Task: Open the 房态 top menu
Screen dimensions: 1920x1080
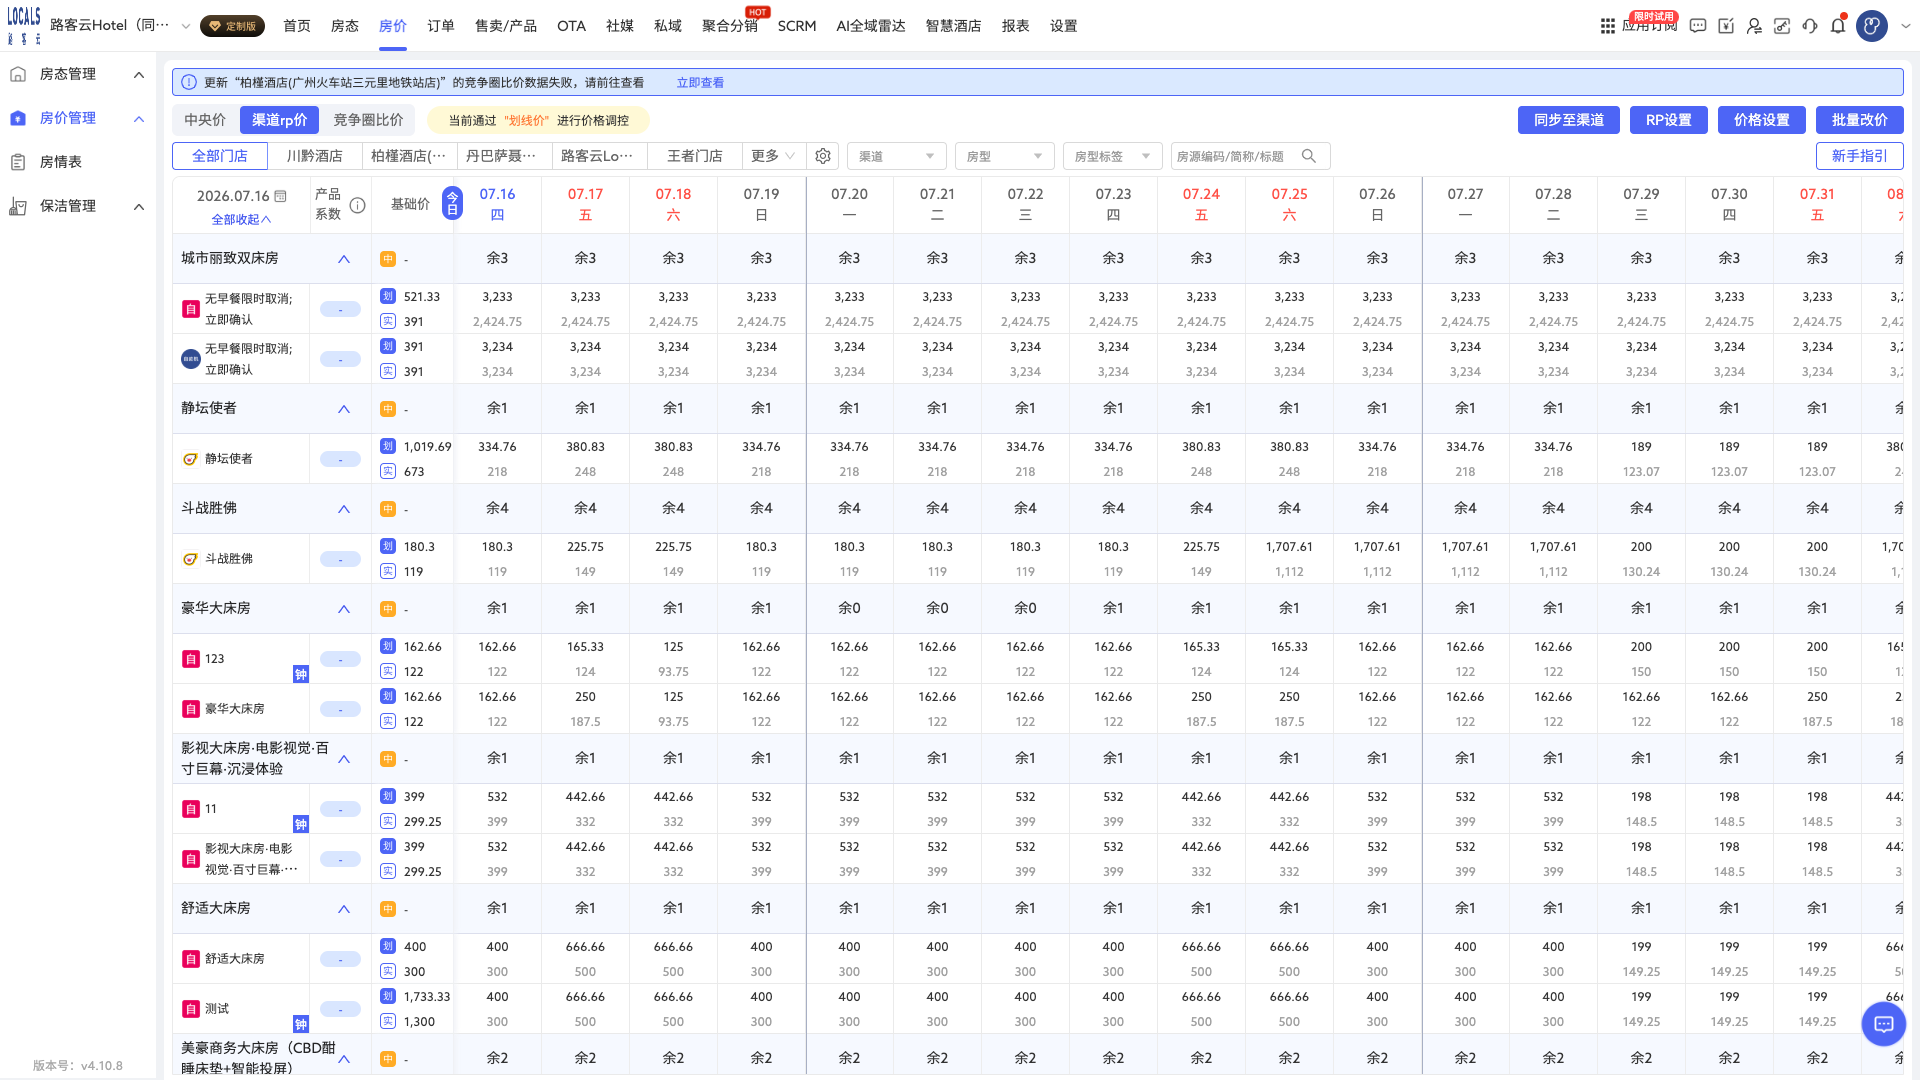Action: tap(344, 26)
